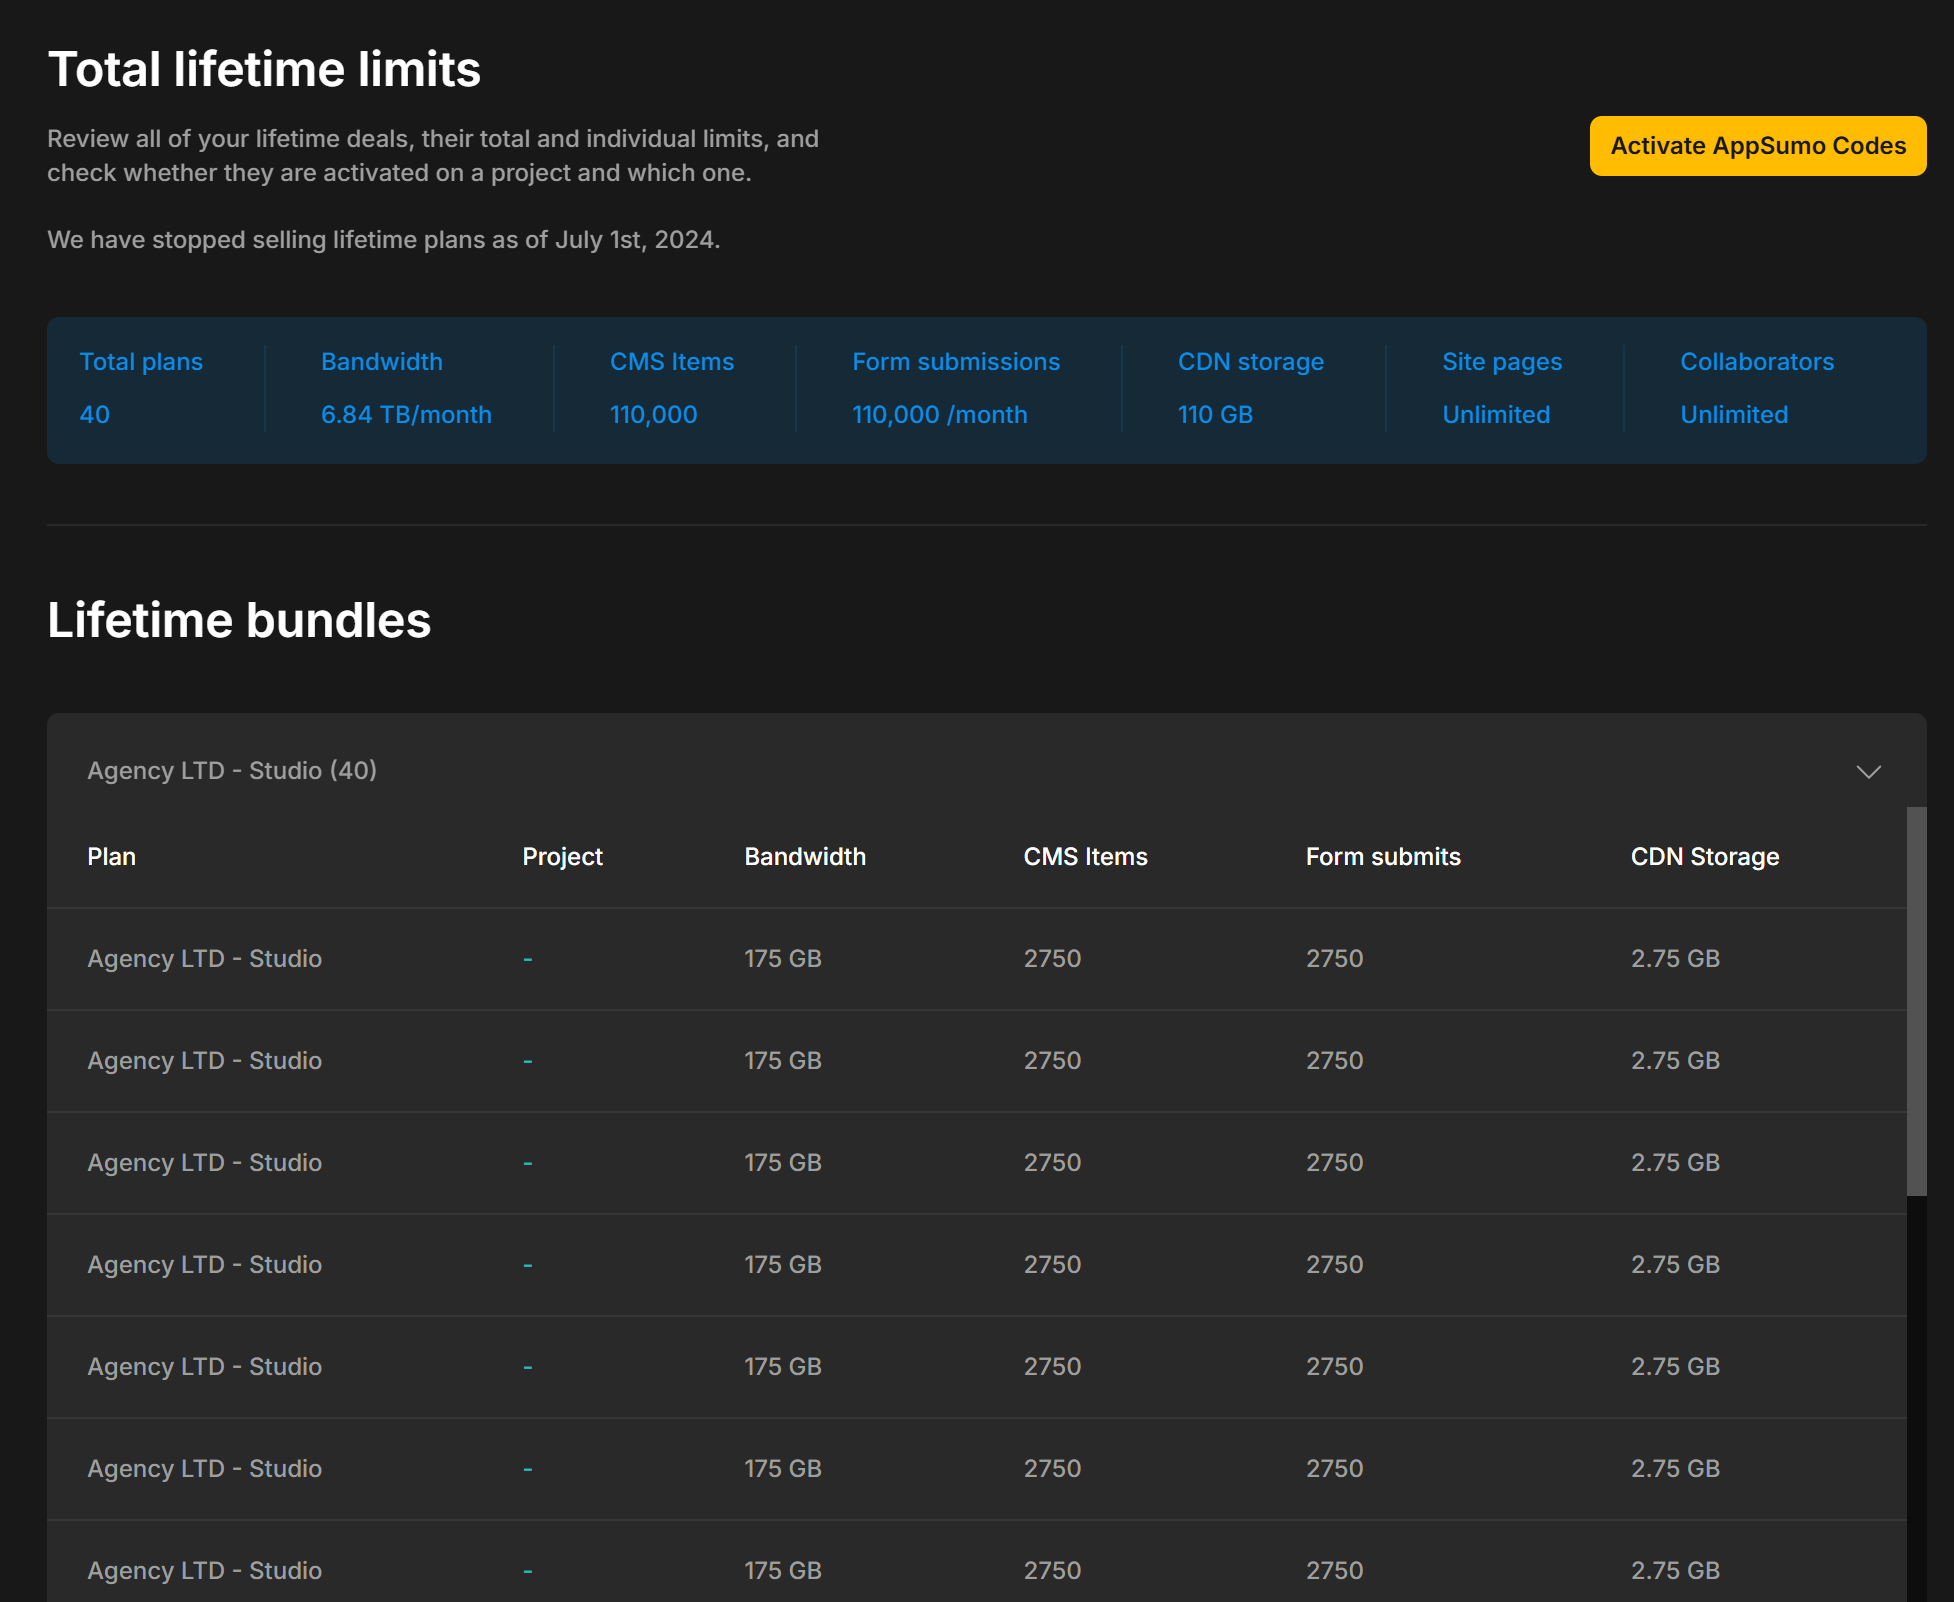The image size is (1954, 1602).
Task: Click the Activate AppSumo Codes button
Action: (1757, 146)
